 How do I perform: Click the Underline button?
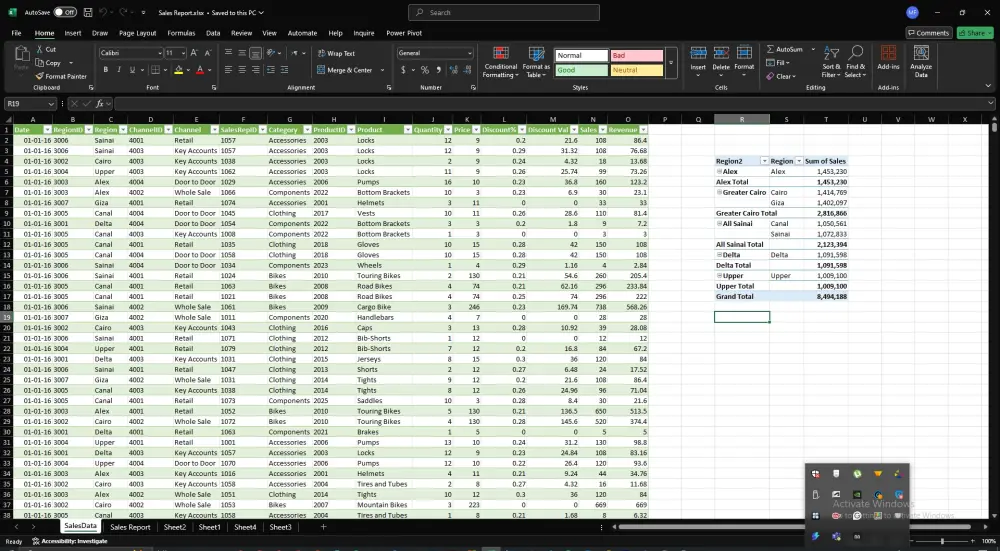click(x=132, y=70)
